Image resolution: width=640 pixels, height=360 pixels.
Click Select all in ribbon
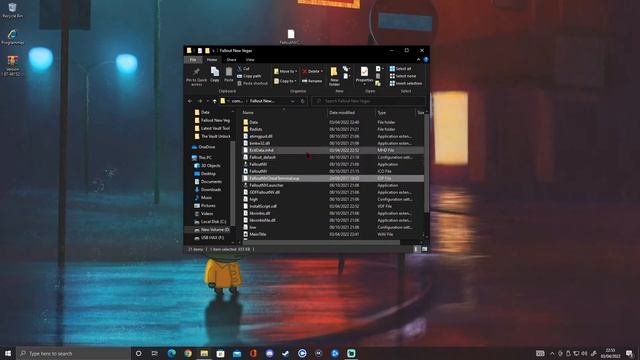(x=400, y=69)
